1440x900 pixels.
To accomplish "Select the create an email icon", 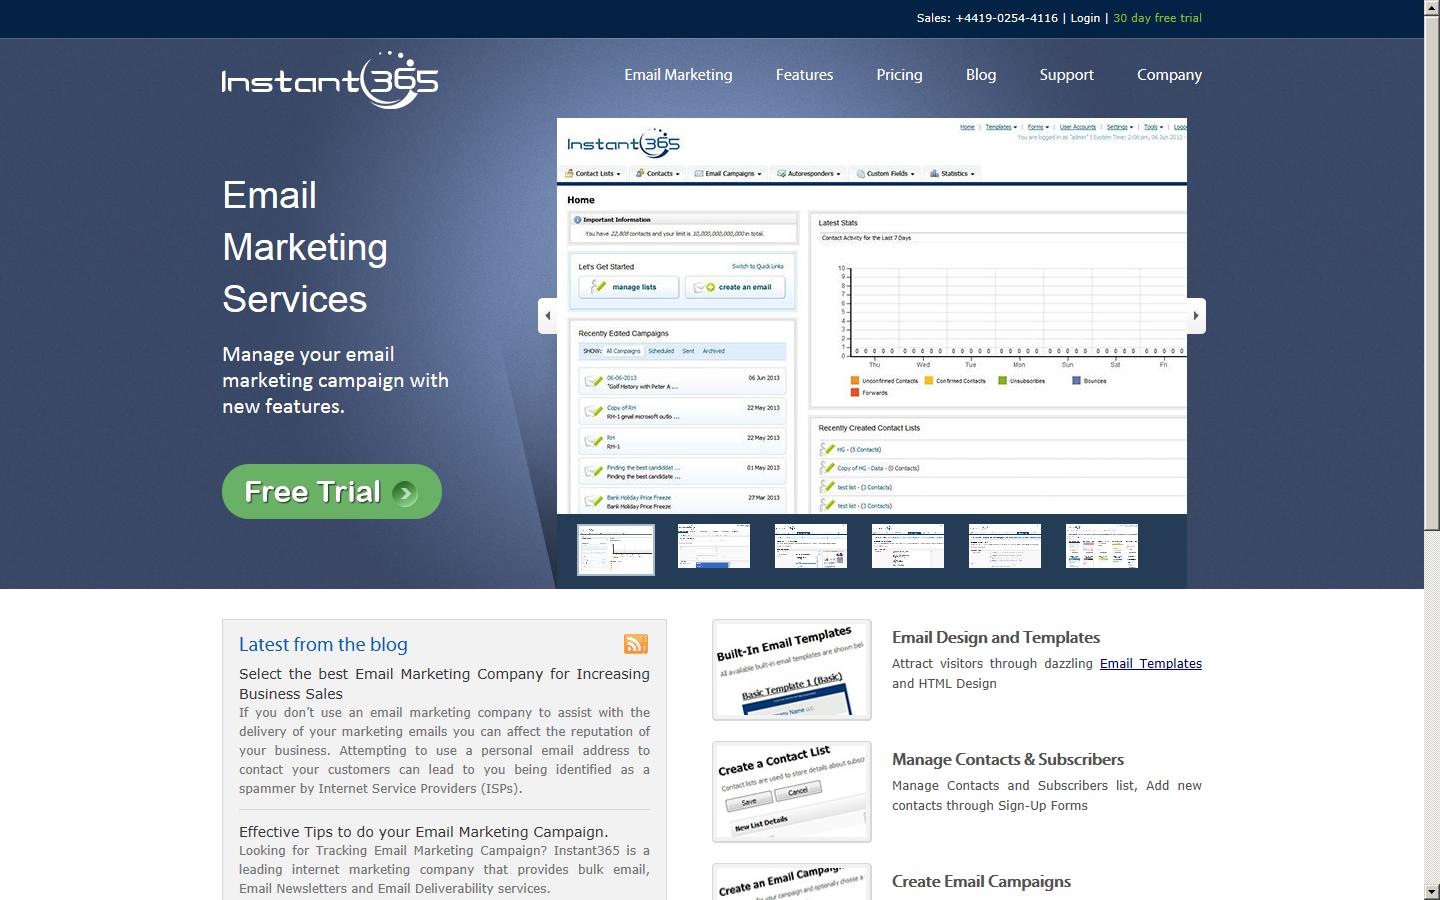I will pyautogui.click(x=703, y=286).
